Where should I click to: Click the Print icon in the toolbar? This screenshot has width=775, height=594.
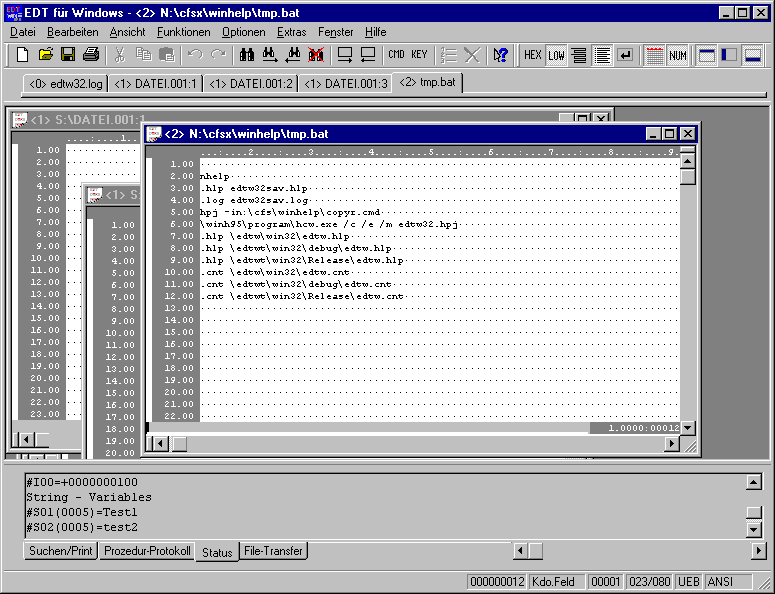pyautogui.click(x=91, y=55)
